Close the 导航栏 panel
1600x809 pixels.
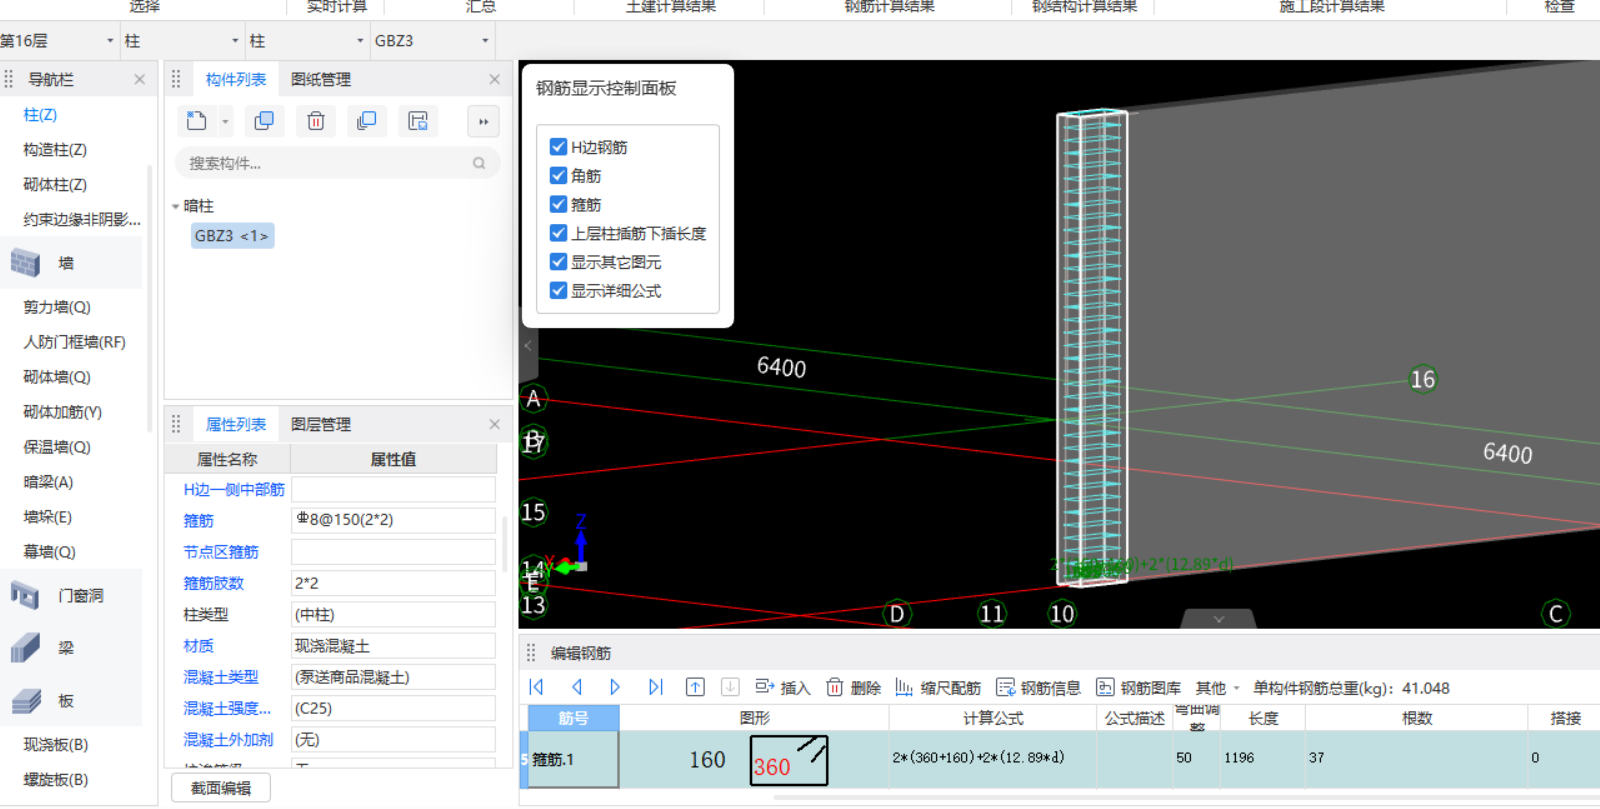[139, 79]
